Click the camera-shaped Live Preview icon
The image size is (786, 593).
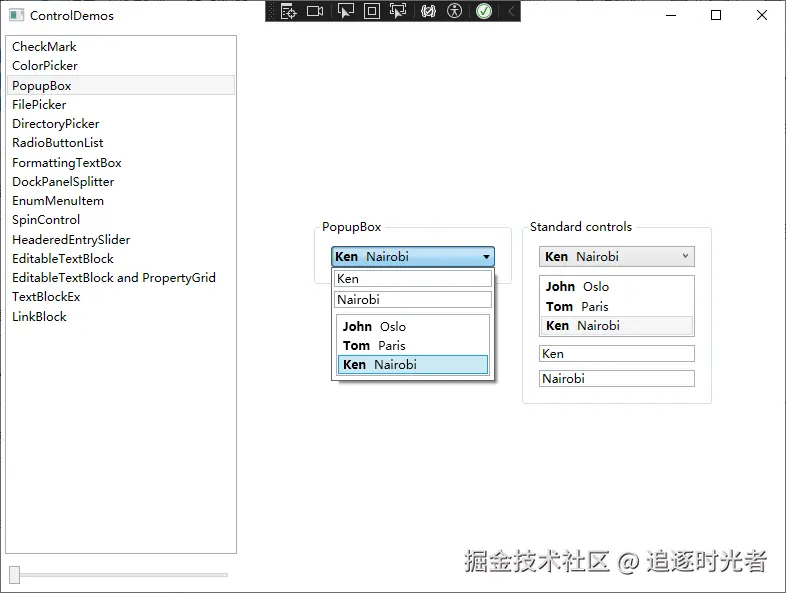click(315, 11)
